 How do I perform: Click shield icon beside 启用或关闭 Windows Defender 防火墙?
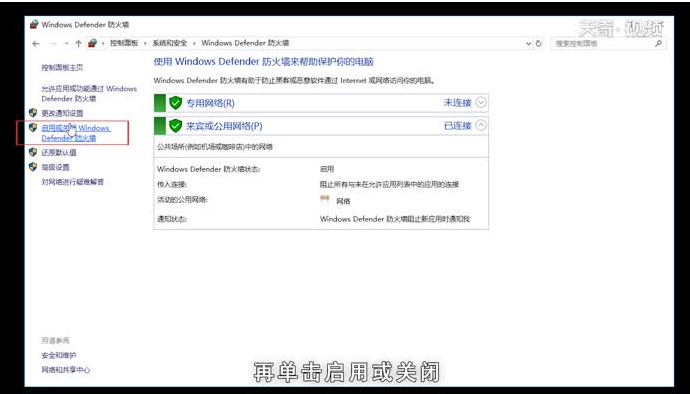(33, 128)
